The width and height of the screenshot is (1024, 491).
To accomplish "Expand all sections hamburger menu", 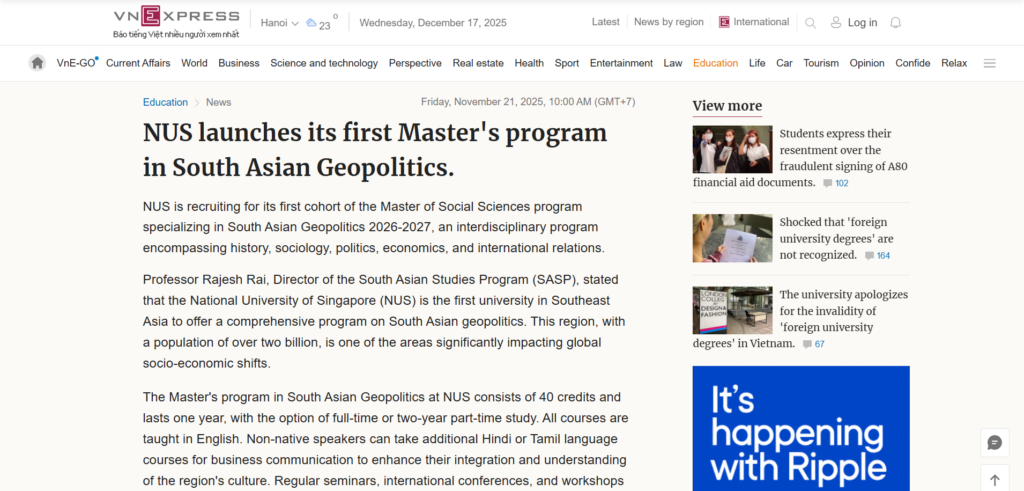I will (989, 63).
